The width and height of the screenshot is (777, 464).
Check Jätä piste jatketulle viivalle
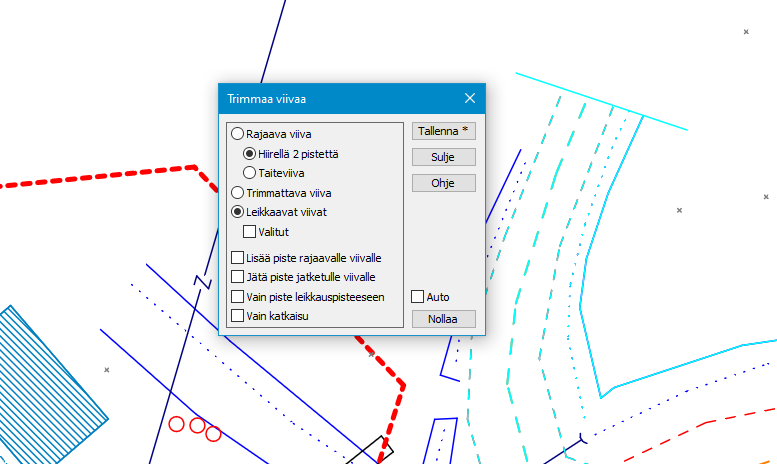click(237, 277)
